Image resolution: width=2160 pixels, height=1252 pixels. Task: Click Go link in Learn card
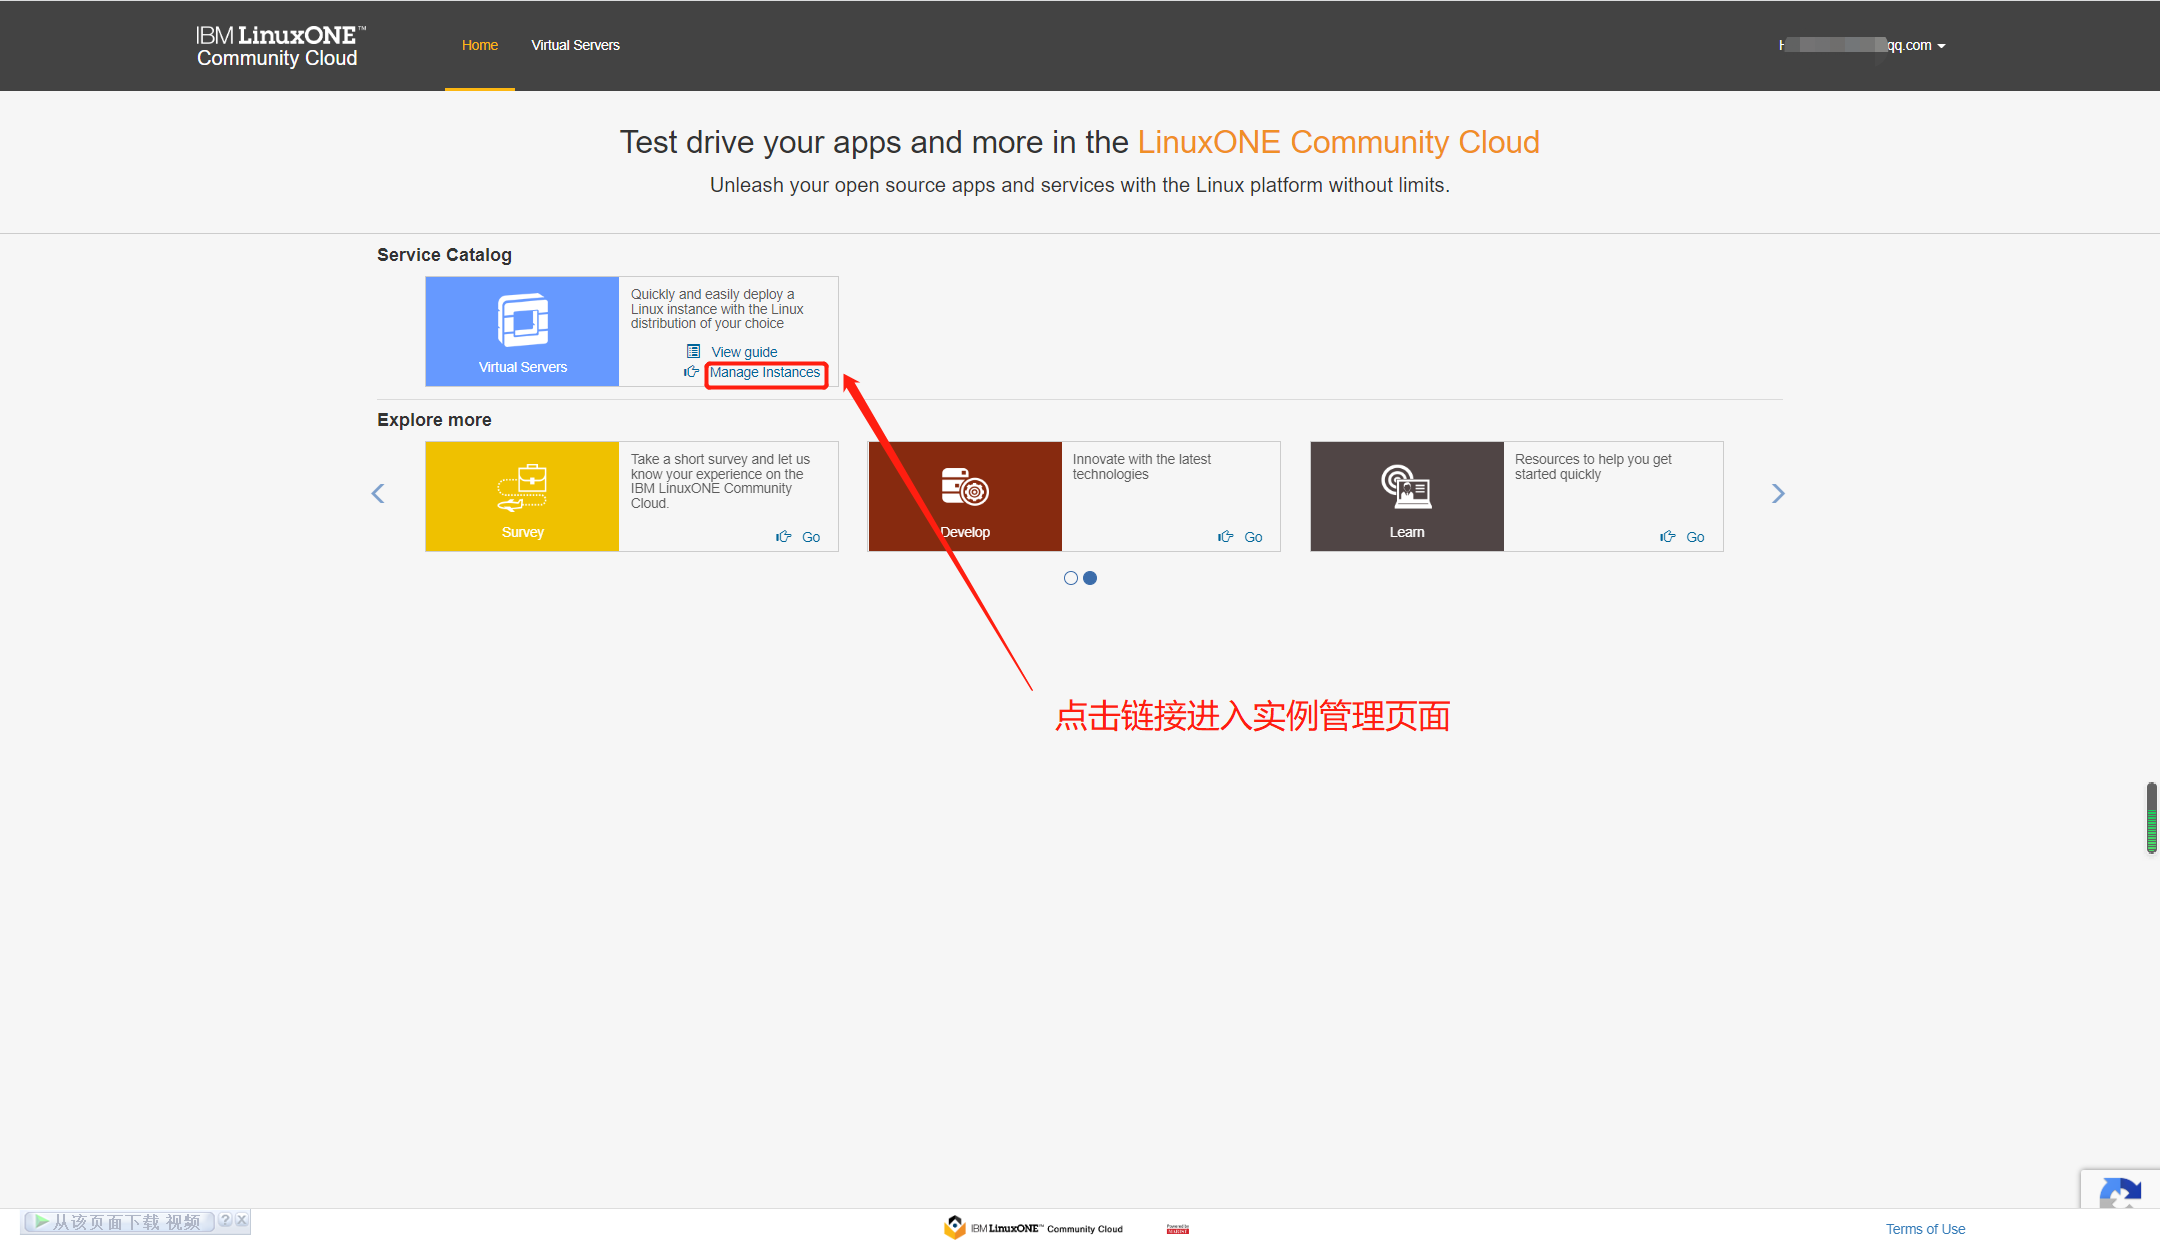coord(1695,537)
